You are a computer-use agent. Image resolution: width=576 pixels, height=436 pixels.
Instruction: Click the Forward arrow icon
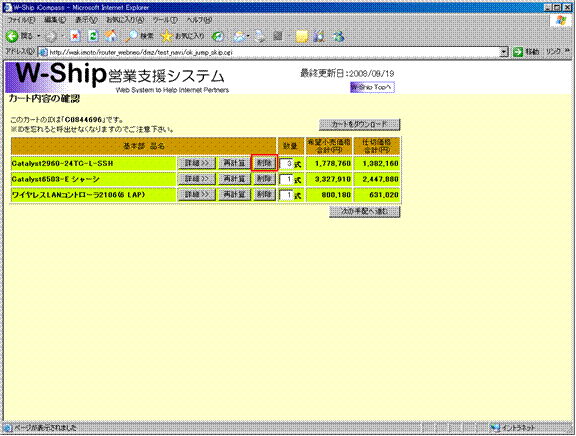click(x=51, y=36)
